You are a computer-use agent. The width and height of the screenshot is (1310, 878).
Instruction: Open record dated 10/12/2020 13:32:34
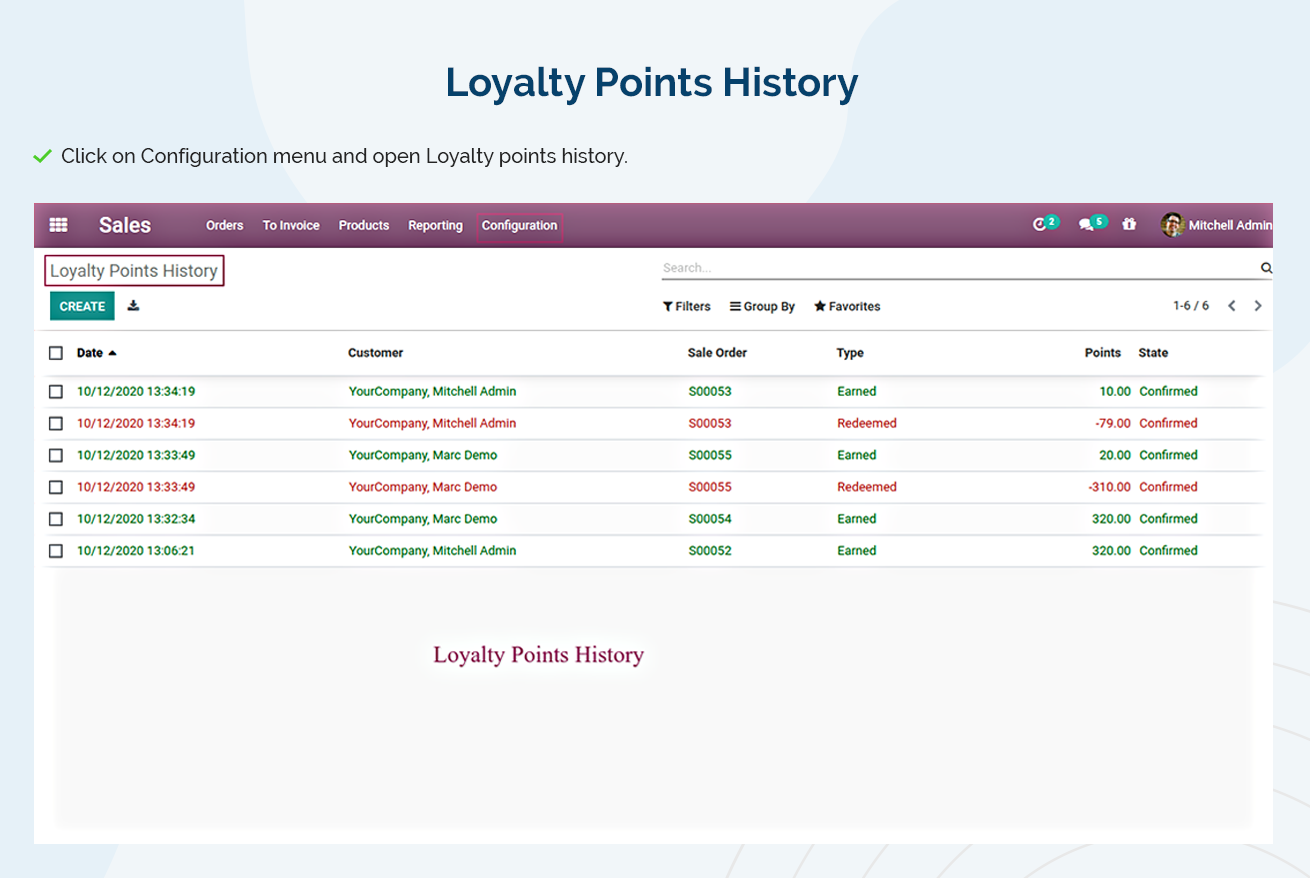tap(136, 519)
